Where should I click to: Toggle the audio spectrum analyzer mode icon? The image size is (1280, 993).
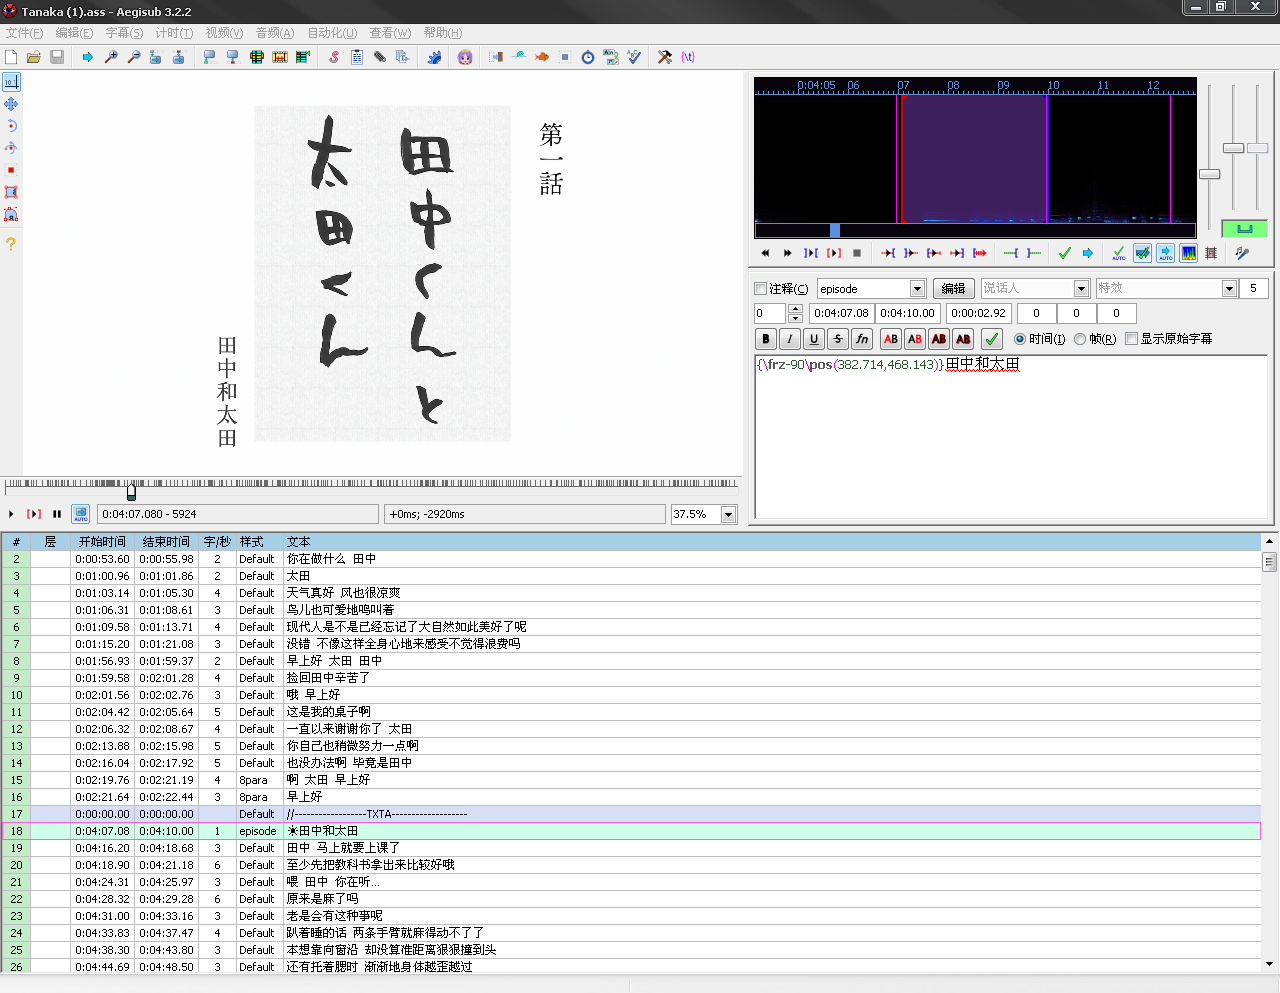point(1188,253)
